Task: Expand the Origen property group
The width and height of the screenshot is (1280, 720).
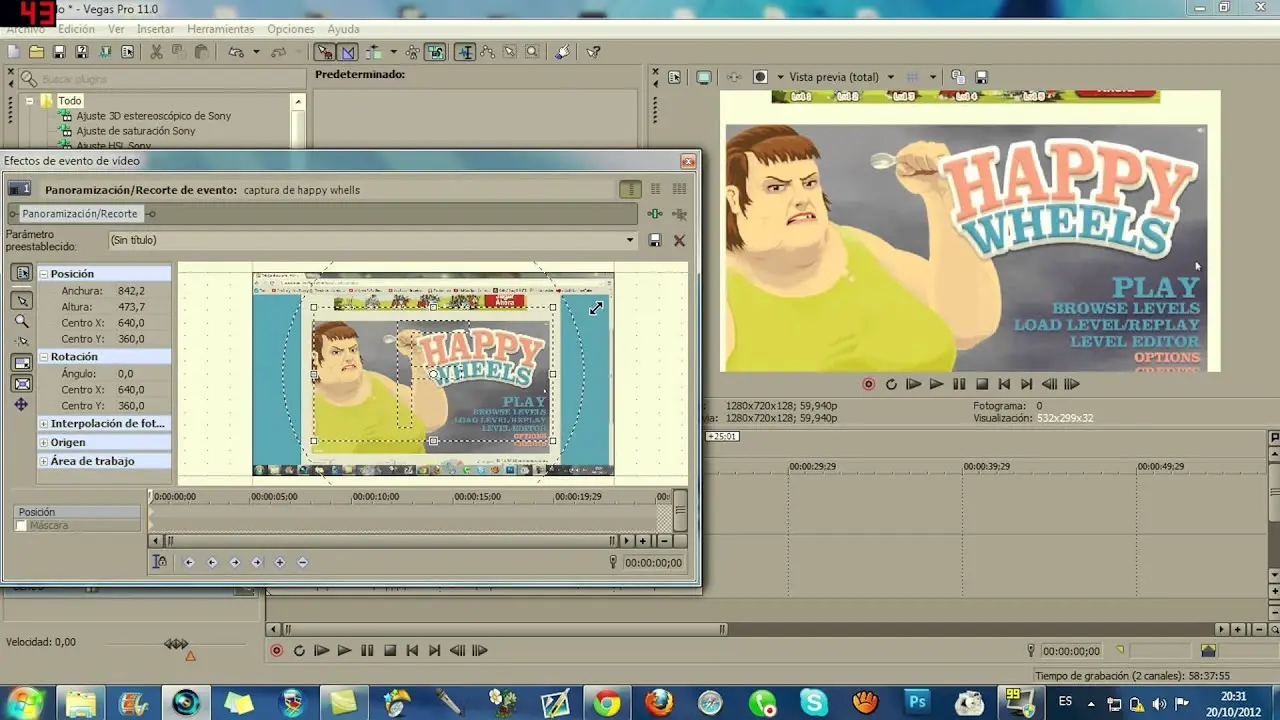Action: point(44,442)
